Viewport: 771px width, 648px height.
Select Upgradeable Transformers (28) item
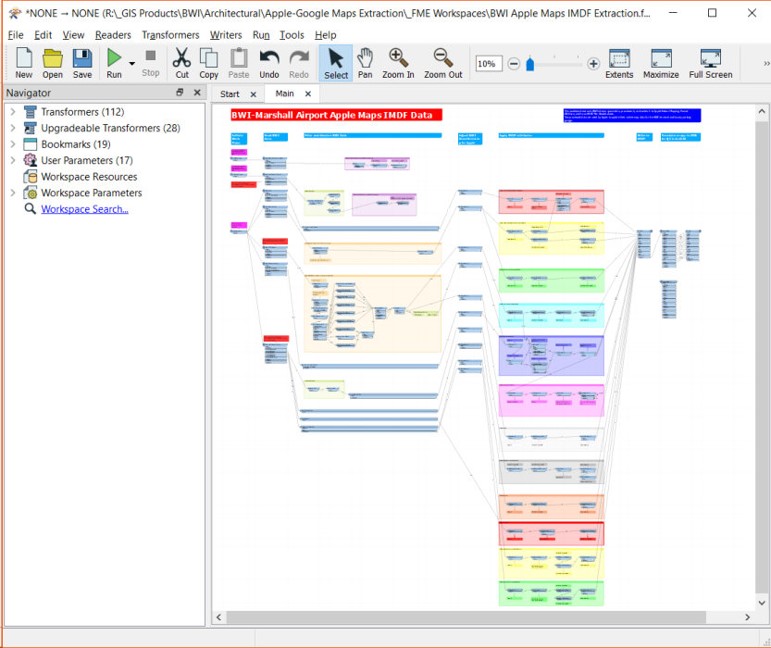click(111, 128)
